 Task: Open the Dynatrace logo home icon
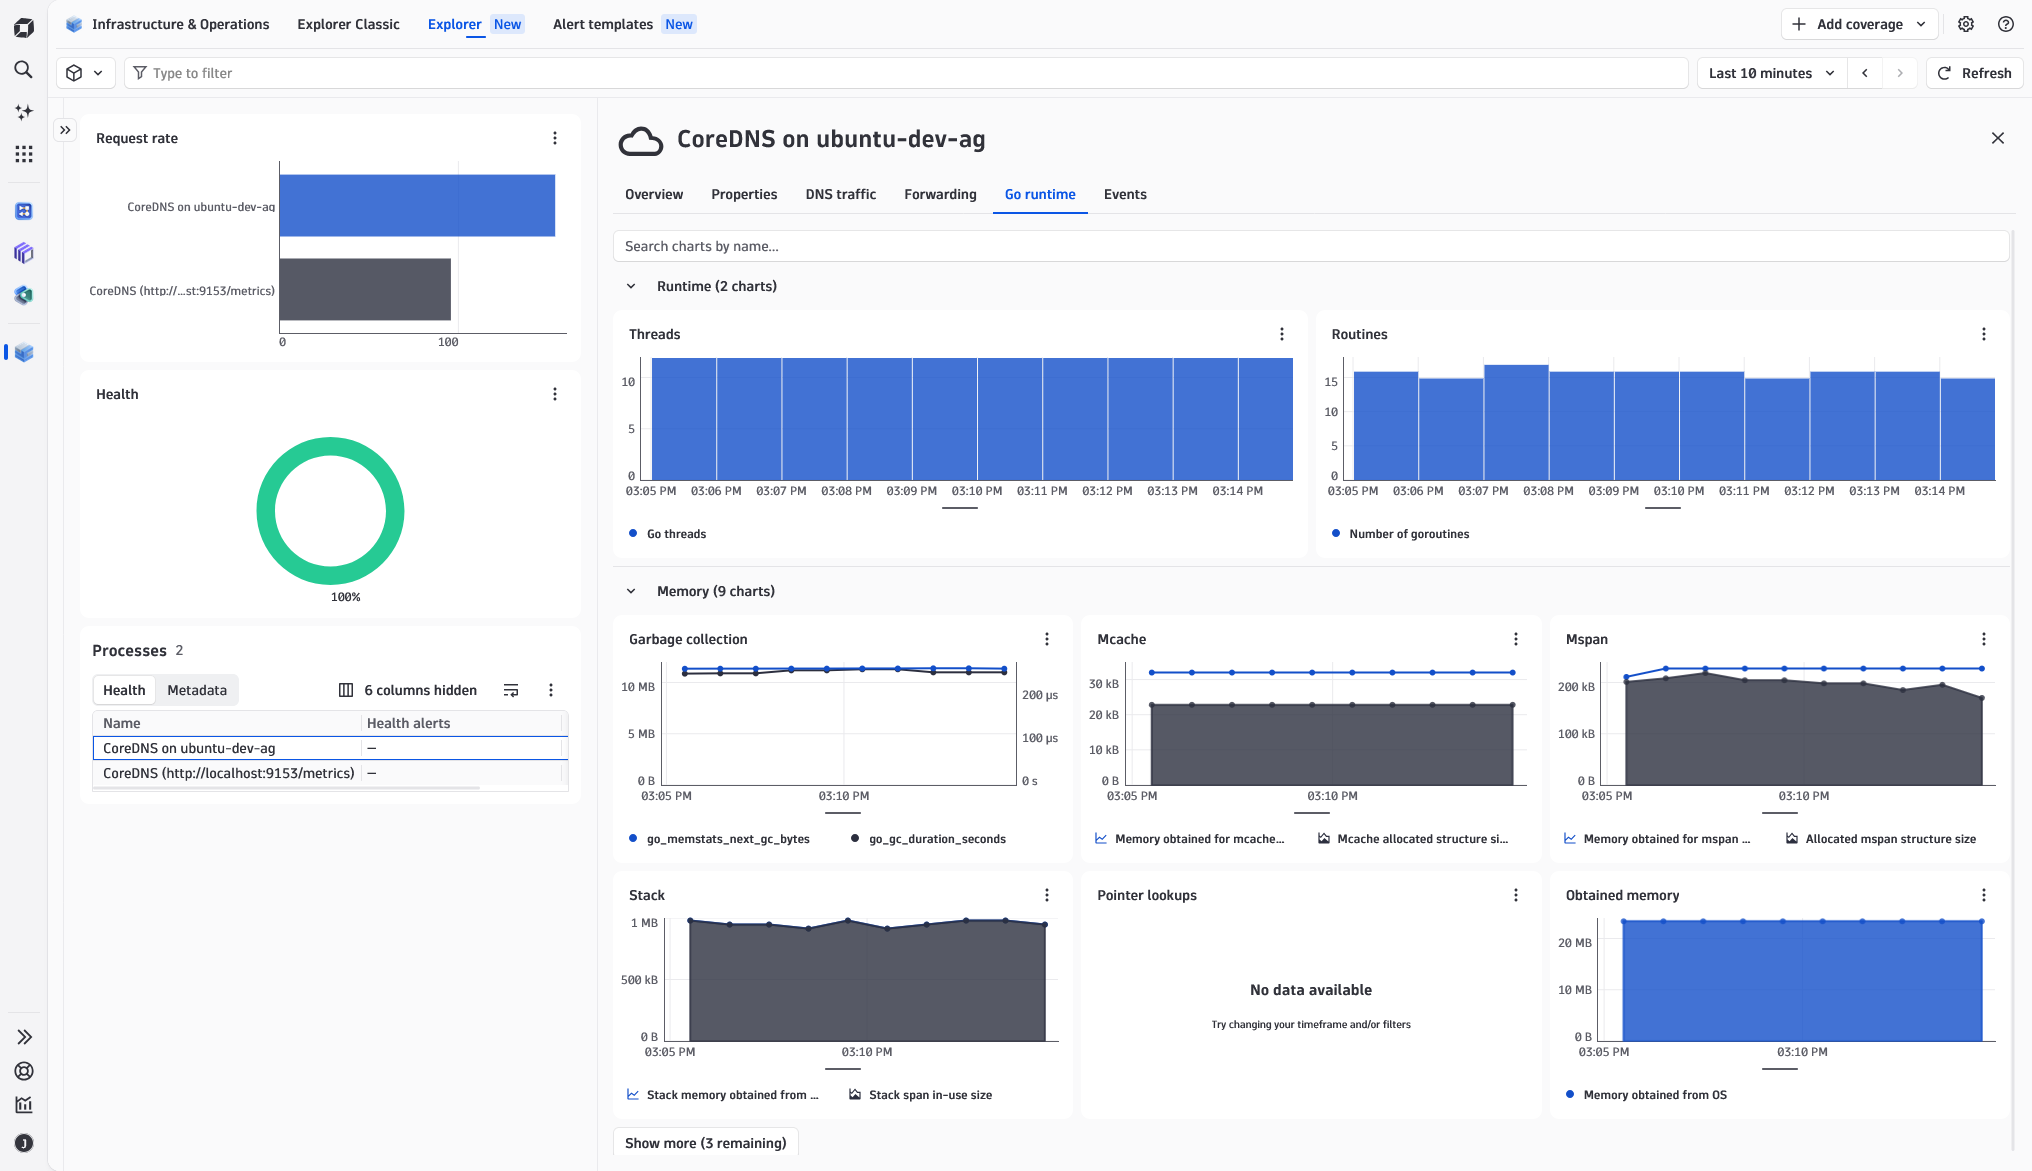coord(24,28)
